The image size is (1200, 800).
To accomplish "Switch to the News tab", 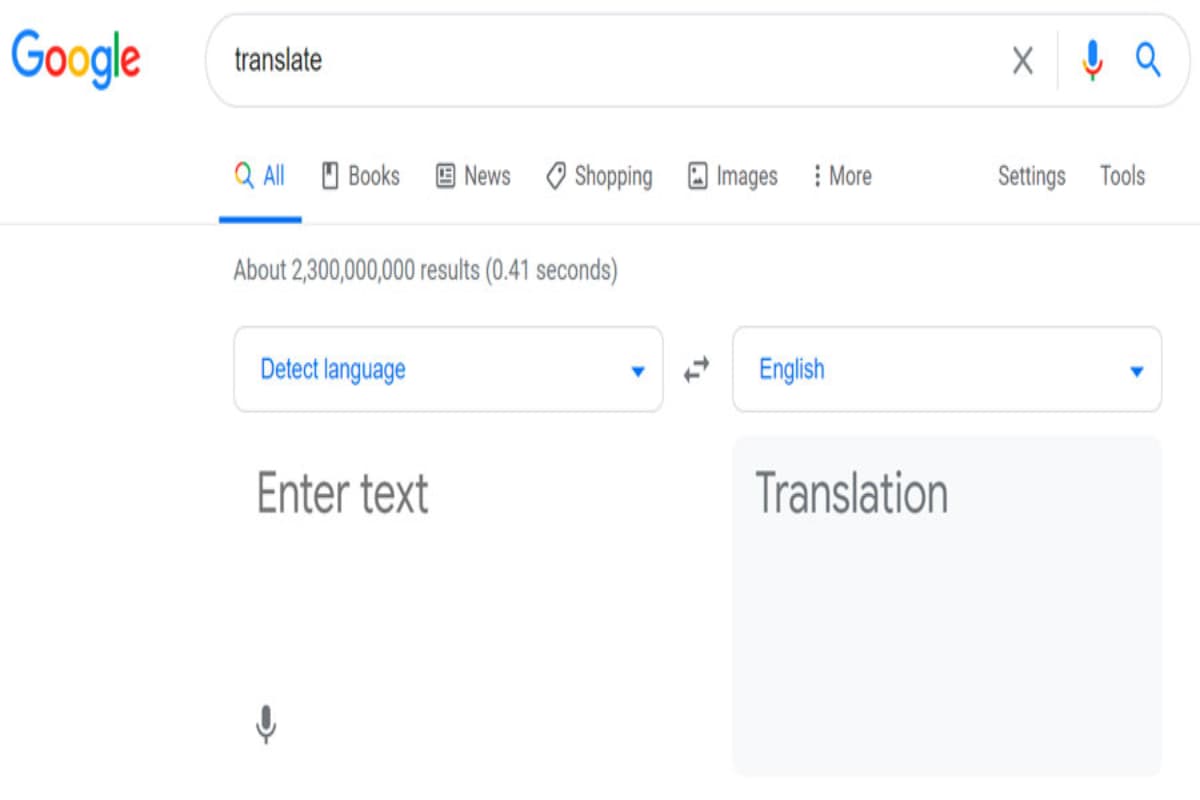I will [474, 176].
